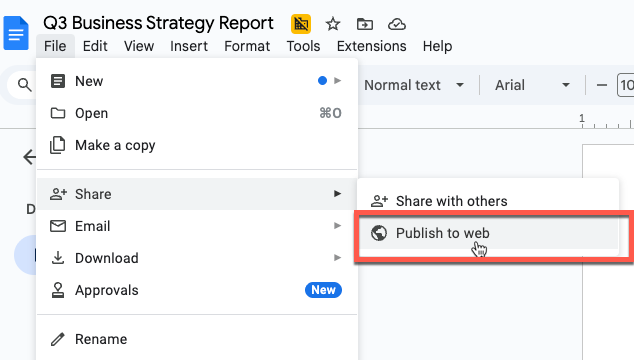
Task: Open the Arial font dropdown
Action: [533, 85]
